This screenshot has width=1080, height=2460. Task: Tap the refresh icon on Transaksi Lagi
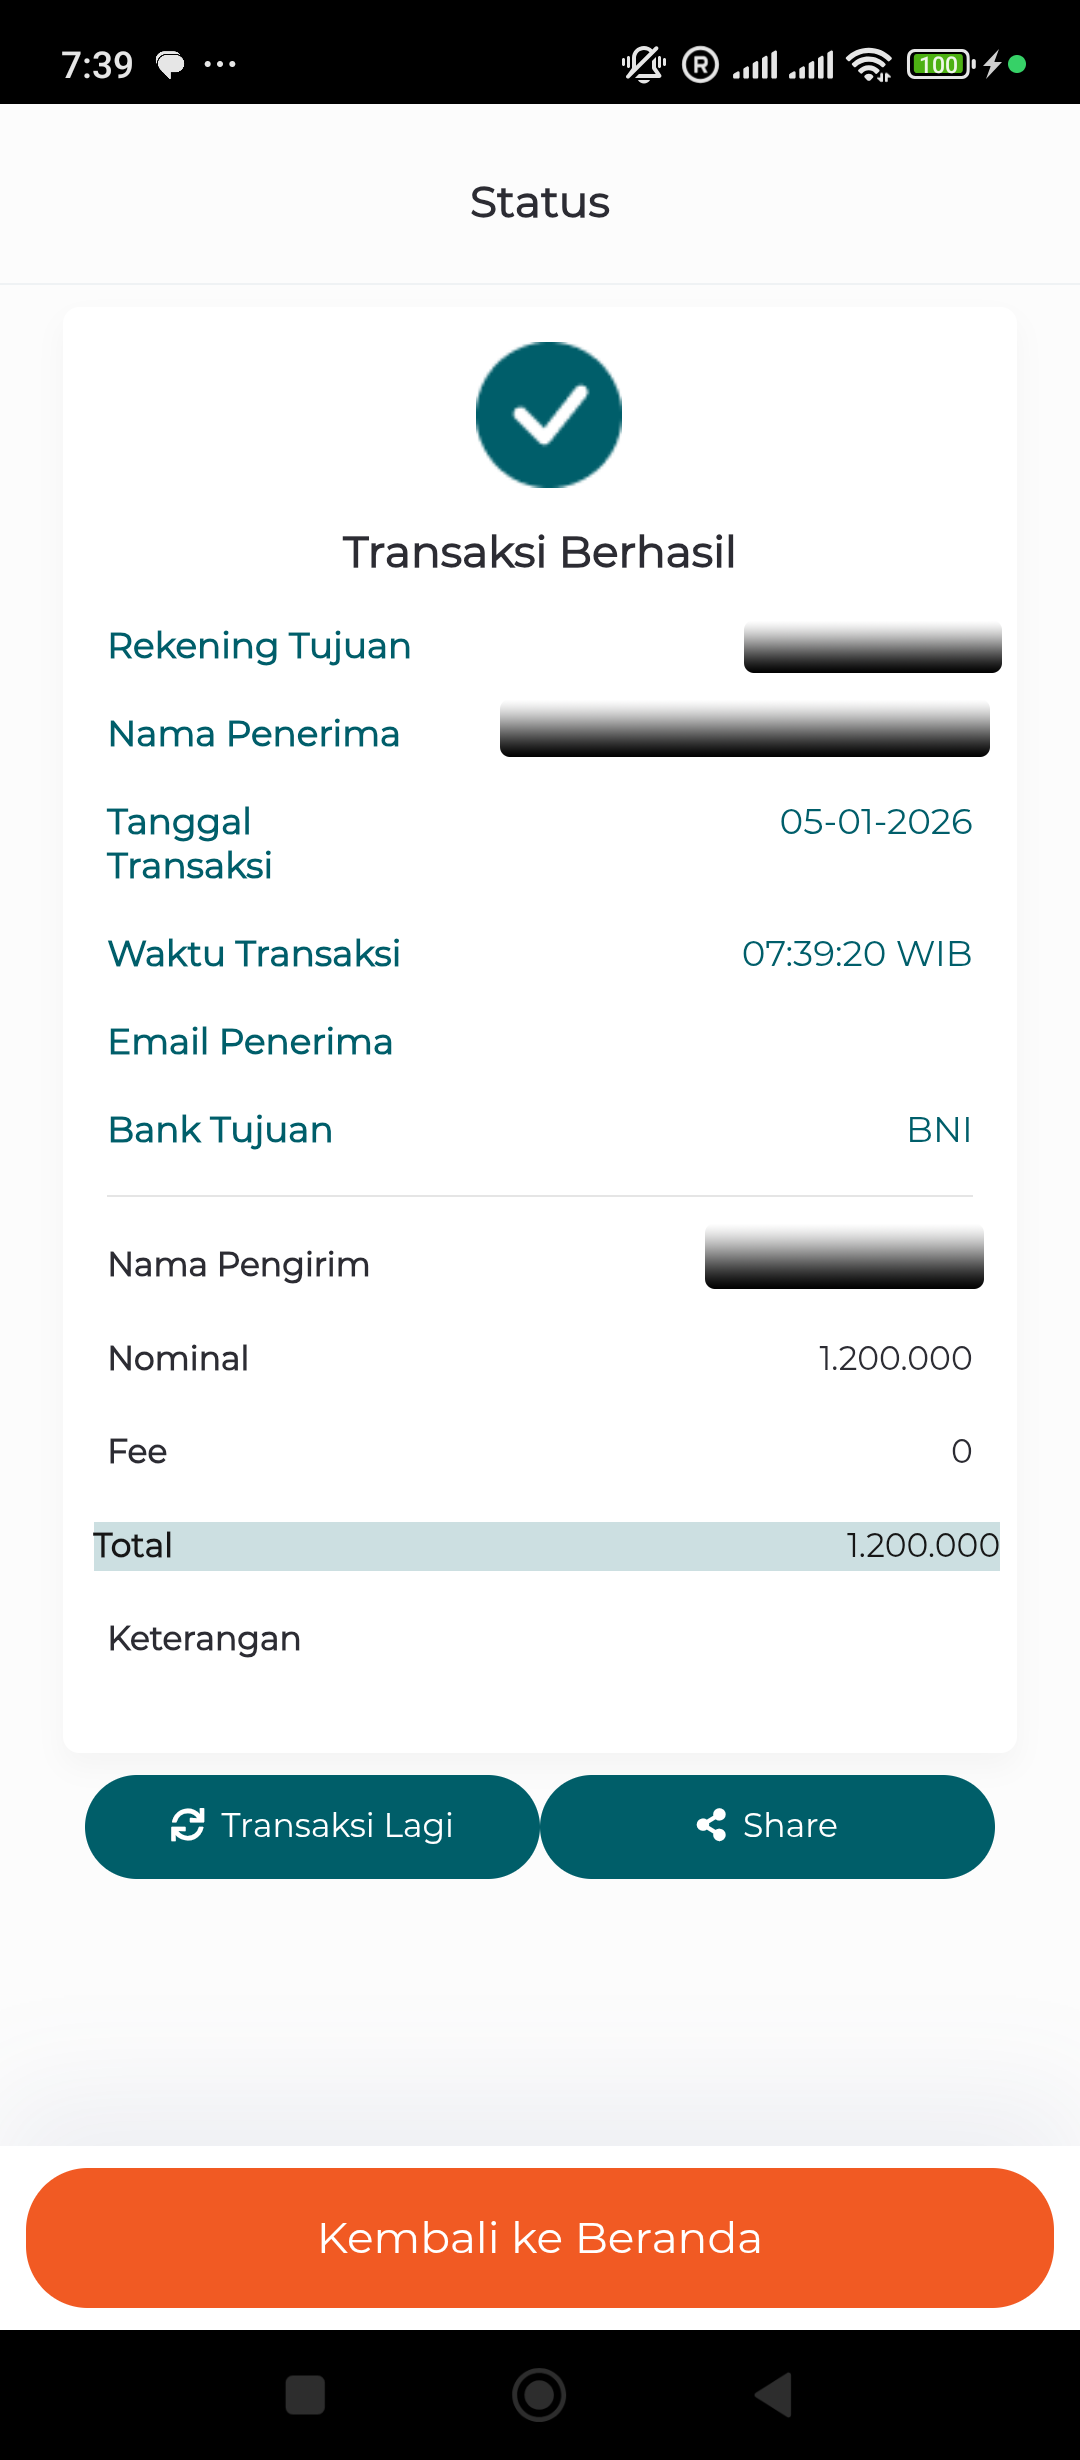[x=188, y=1825]
